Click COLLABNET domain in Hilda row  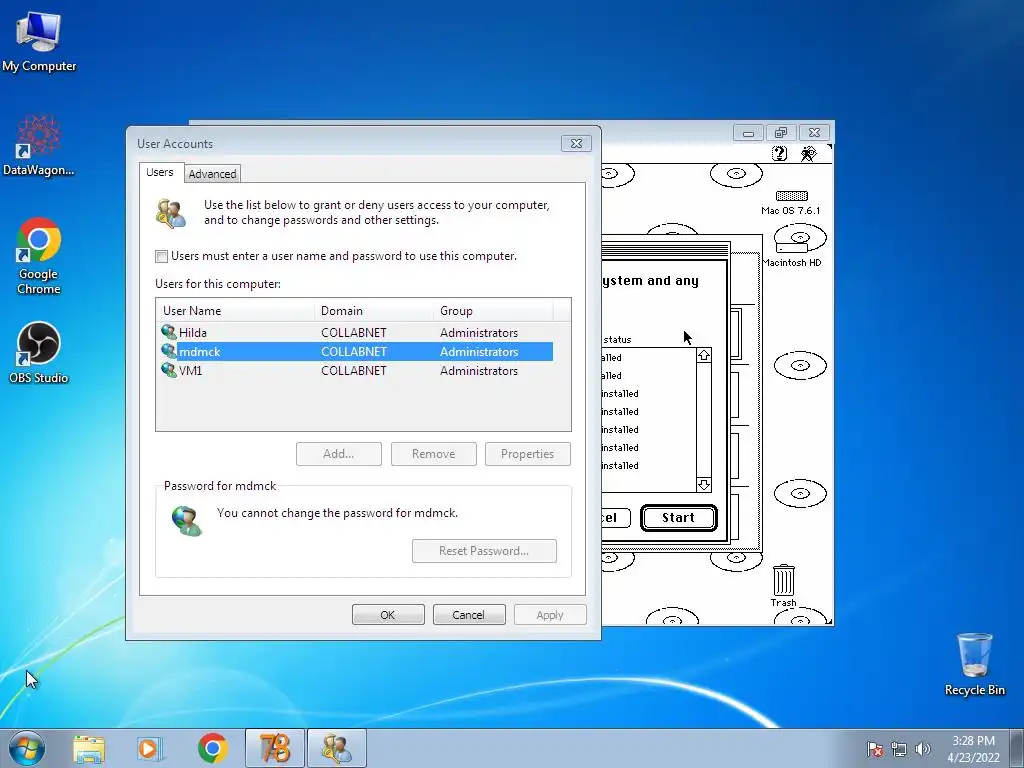tap(353, 332)
